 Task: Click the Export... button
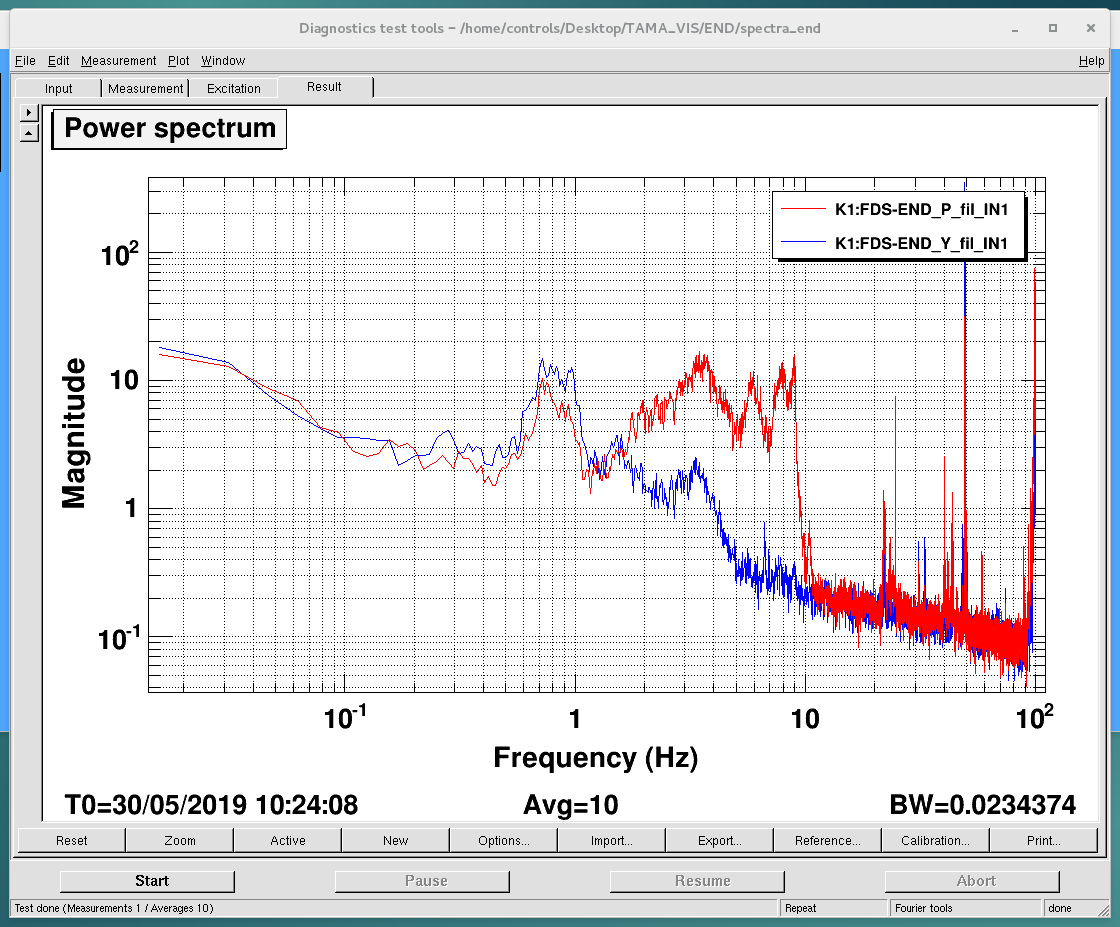[720, 840]
